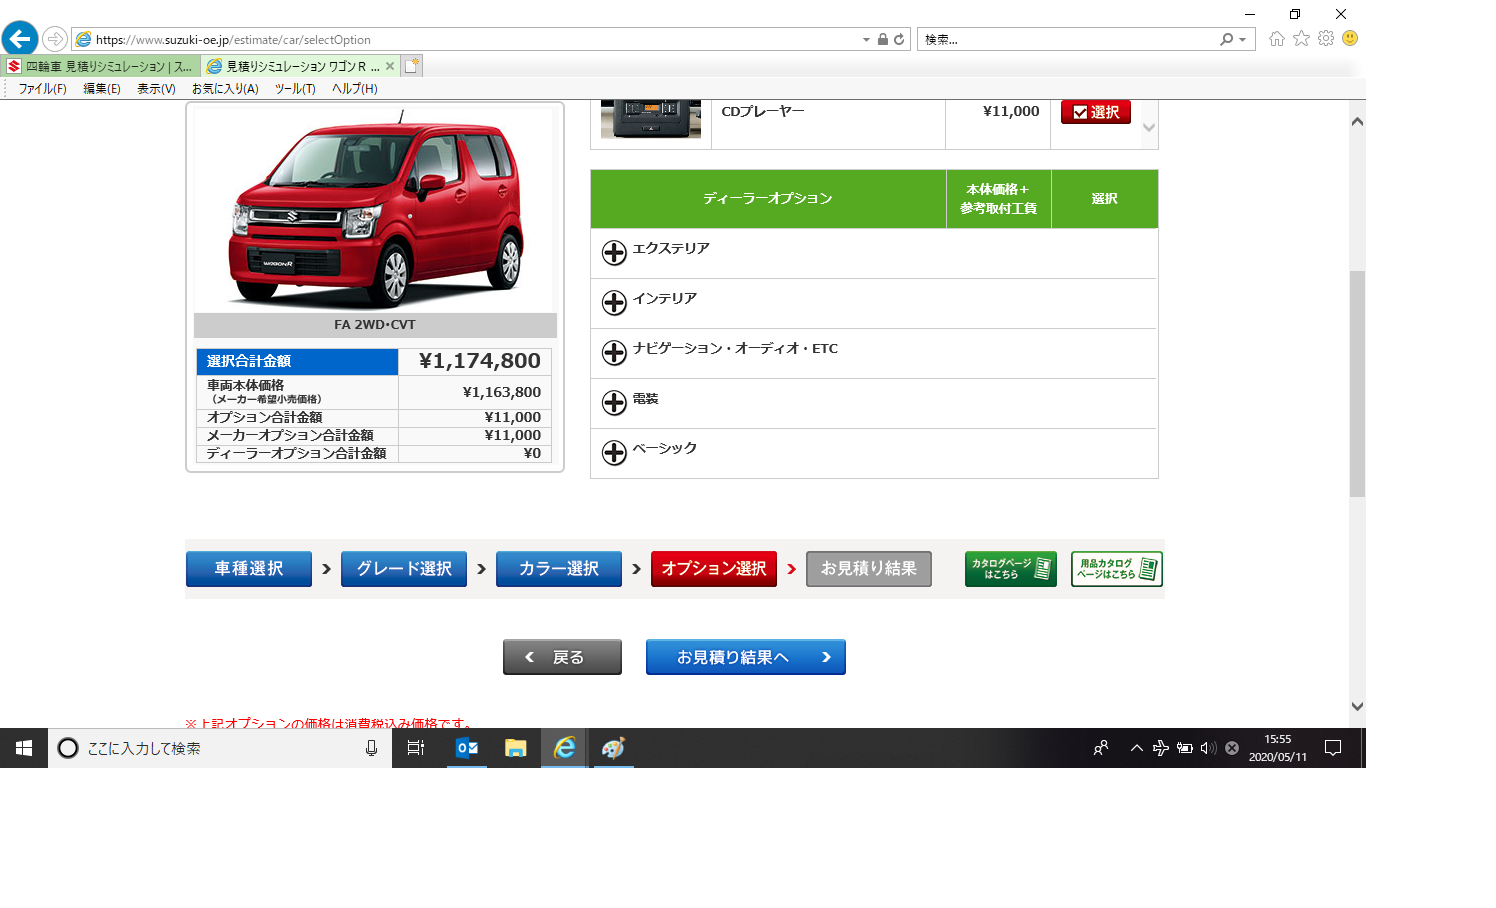The height and width of the screenshot is (908, 1496).
Task: Click the browser forward arrow
Action: click(x=55, y=39)
